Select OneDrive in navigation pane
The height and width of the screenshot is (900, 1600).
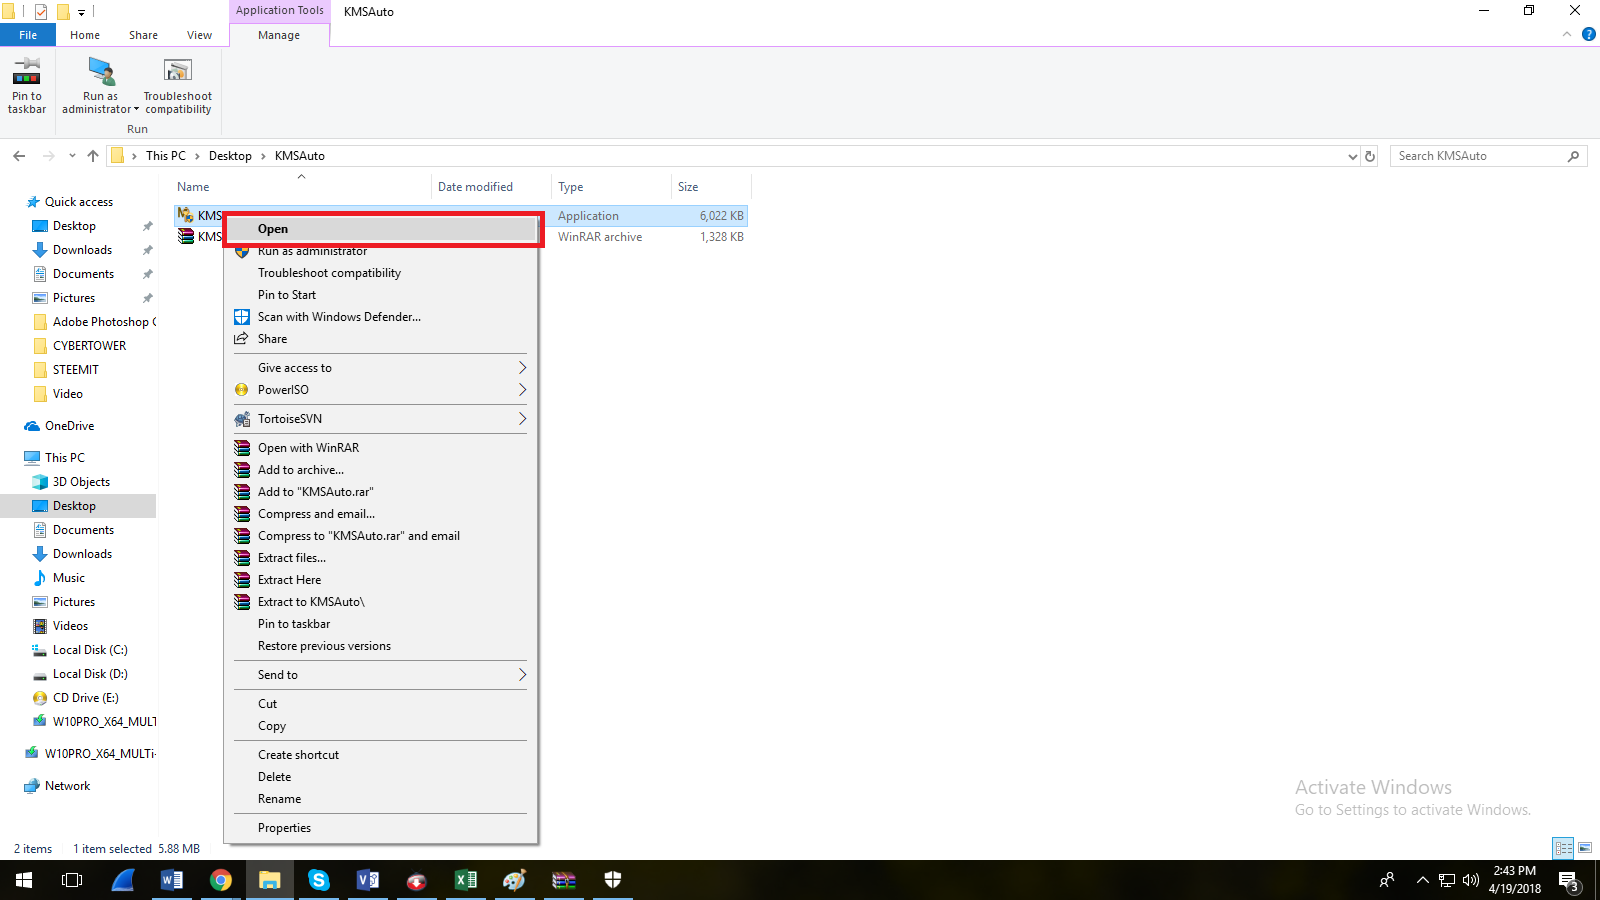coord(69,426)
